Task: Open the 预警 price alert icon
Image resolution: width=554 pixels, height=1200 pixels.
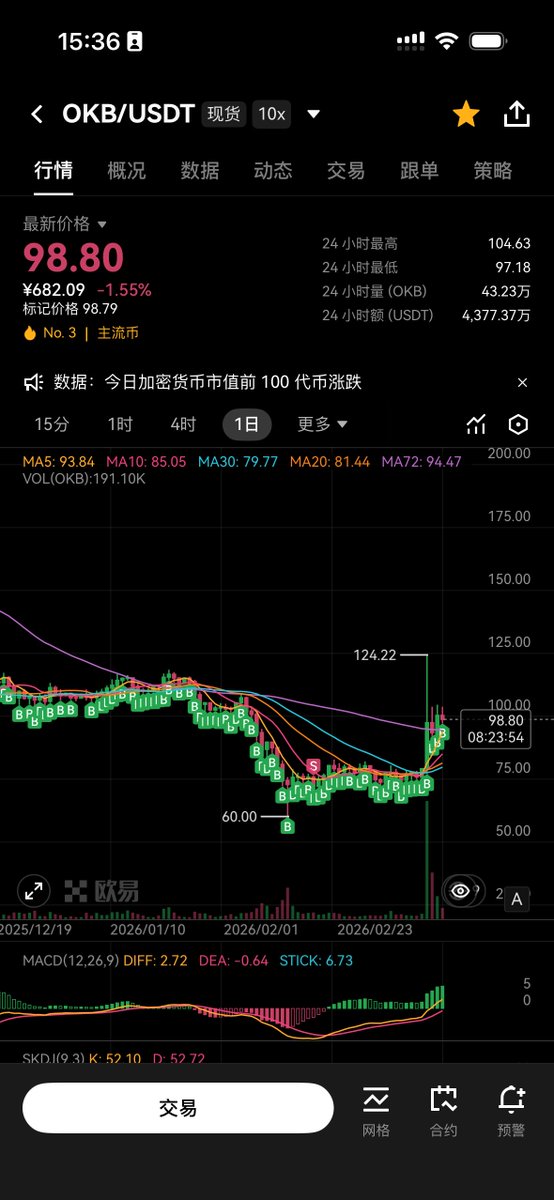Action: [x=511, y=1110]
